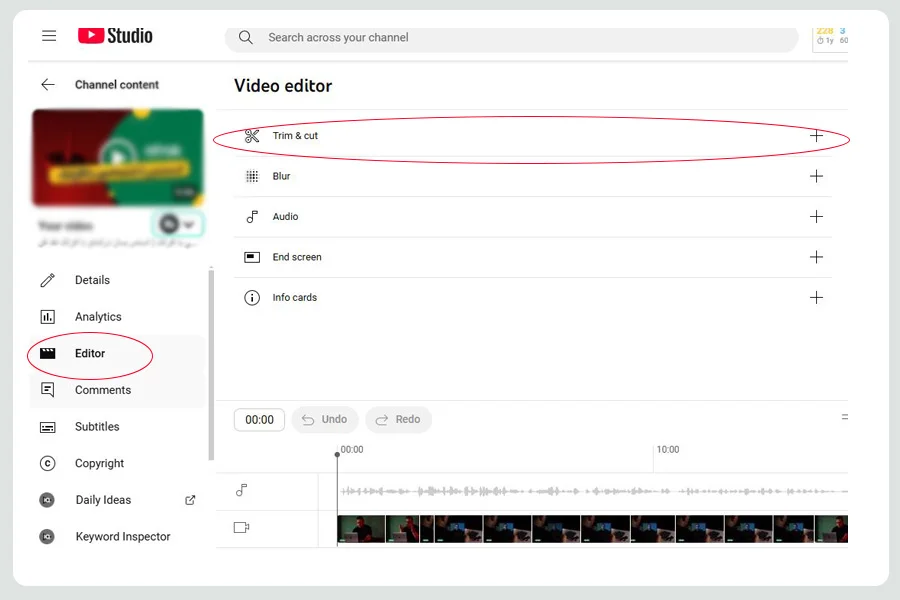The image size is (900, 600).
Task: Click the blurred video thumbnail in sidebar
Action: (x=118, y=158)
